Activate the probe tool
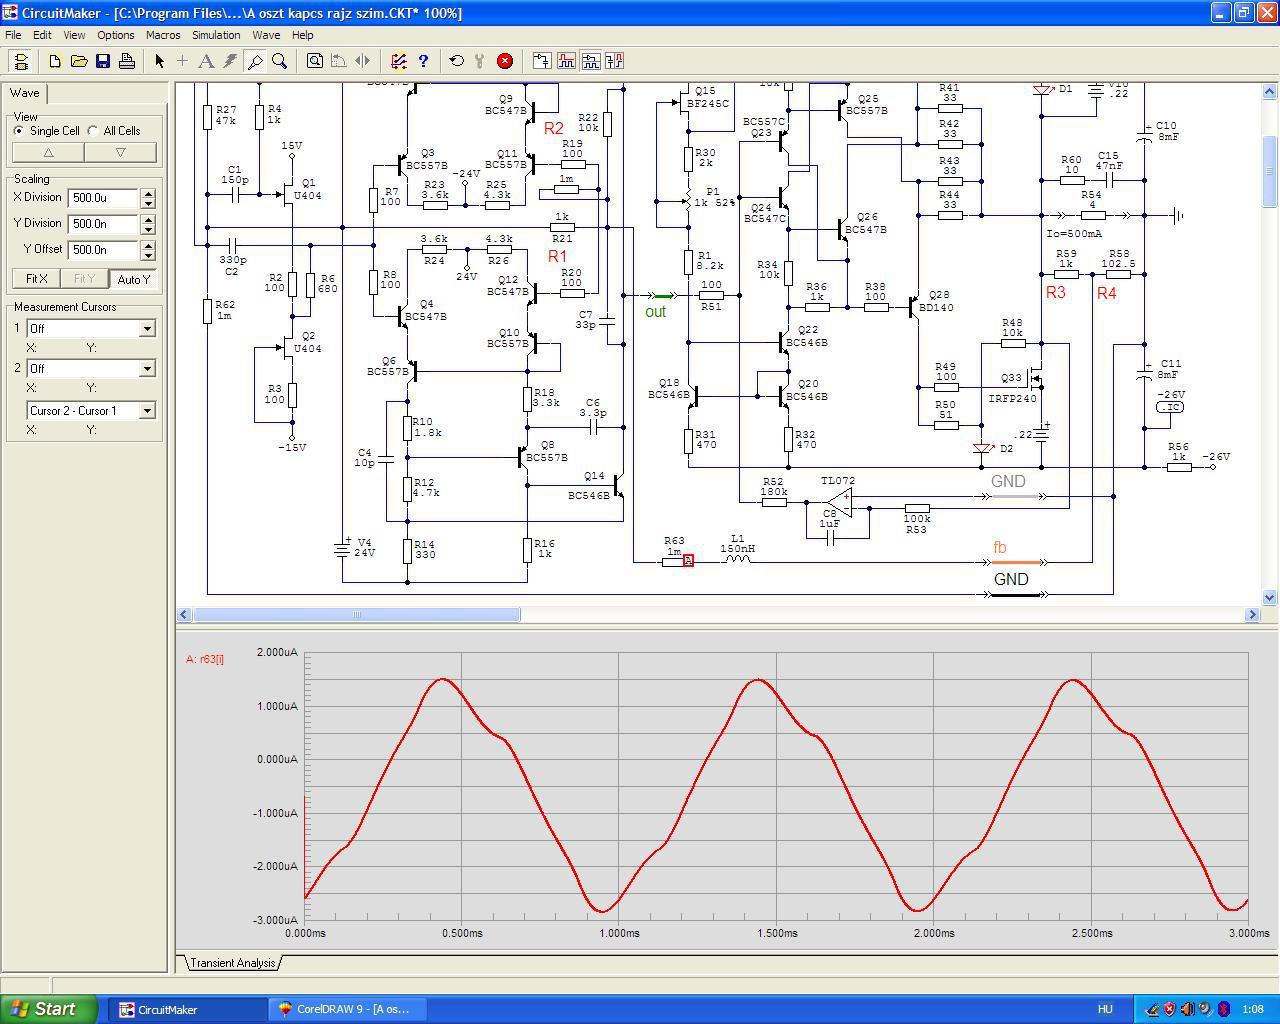 pyautogui.click(x=255, y=61)
